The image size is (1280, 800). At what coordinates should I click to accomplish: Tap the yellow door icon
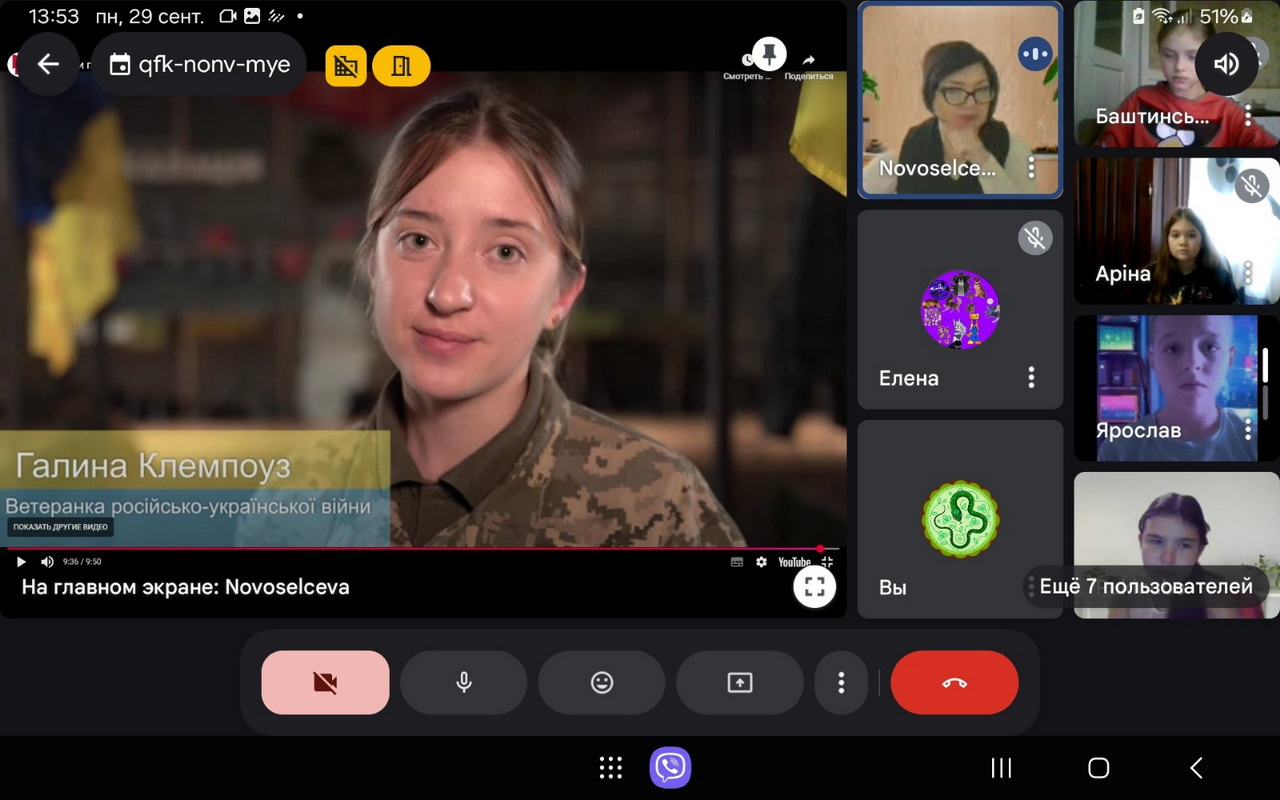401,66
